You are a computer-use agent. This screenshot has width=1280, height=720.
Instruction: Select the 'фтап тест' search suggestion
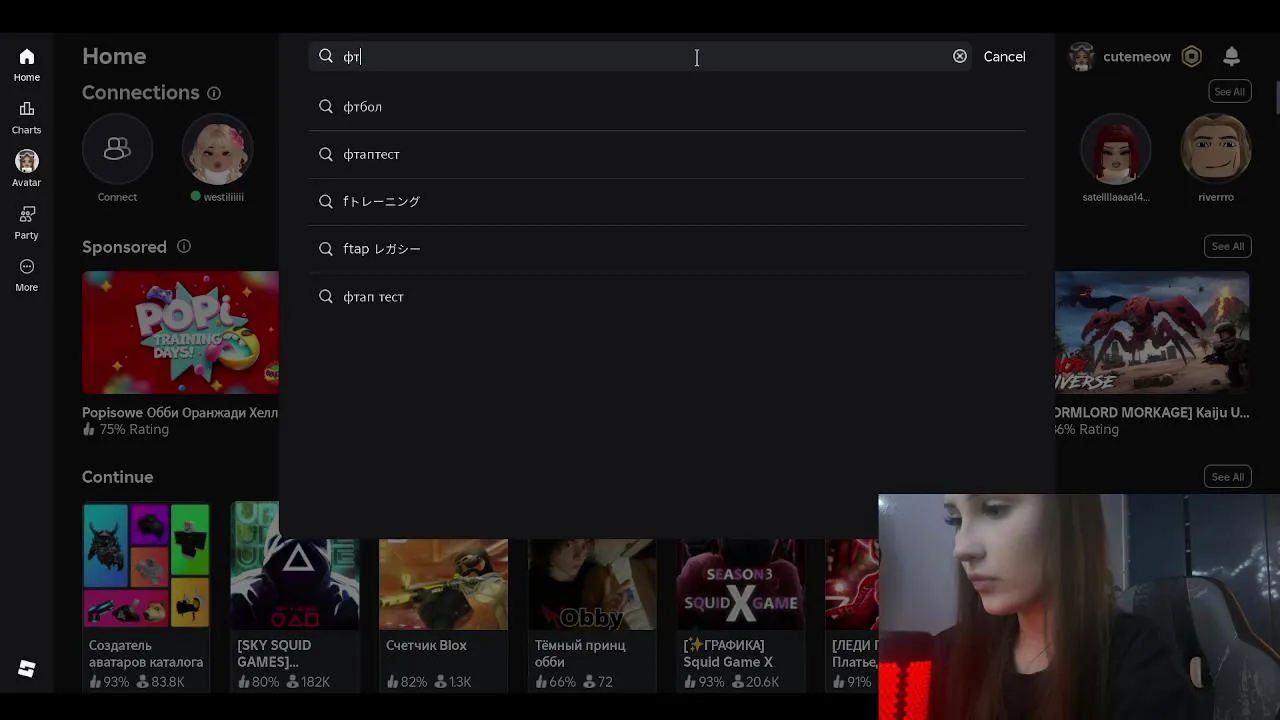667,296
